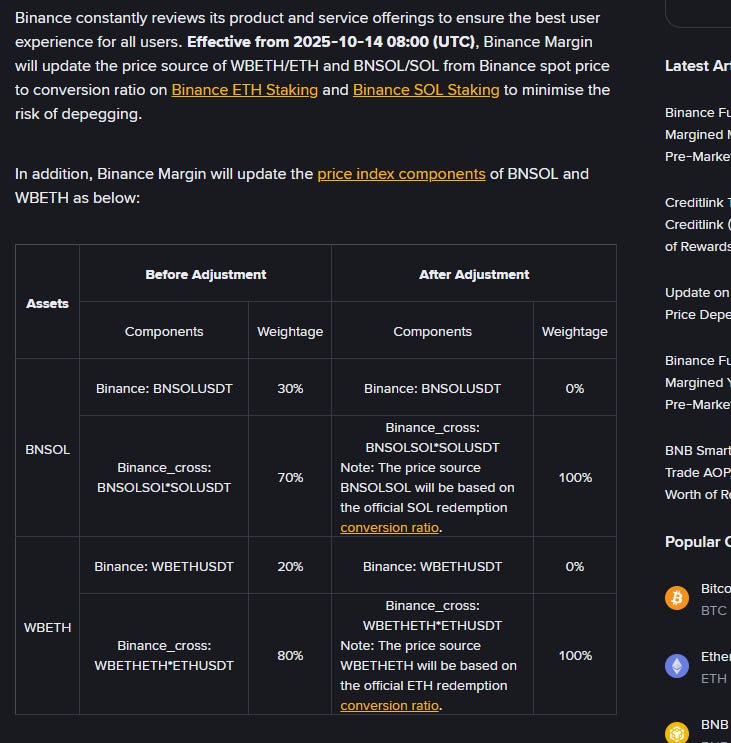Image resolution: width=731 pixels, height=743 pixels.
Task: Select Binance: BNSOLUSDT under Before Adjustment
Action: pyautogui.click(x=164, y=389)
